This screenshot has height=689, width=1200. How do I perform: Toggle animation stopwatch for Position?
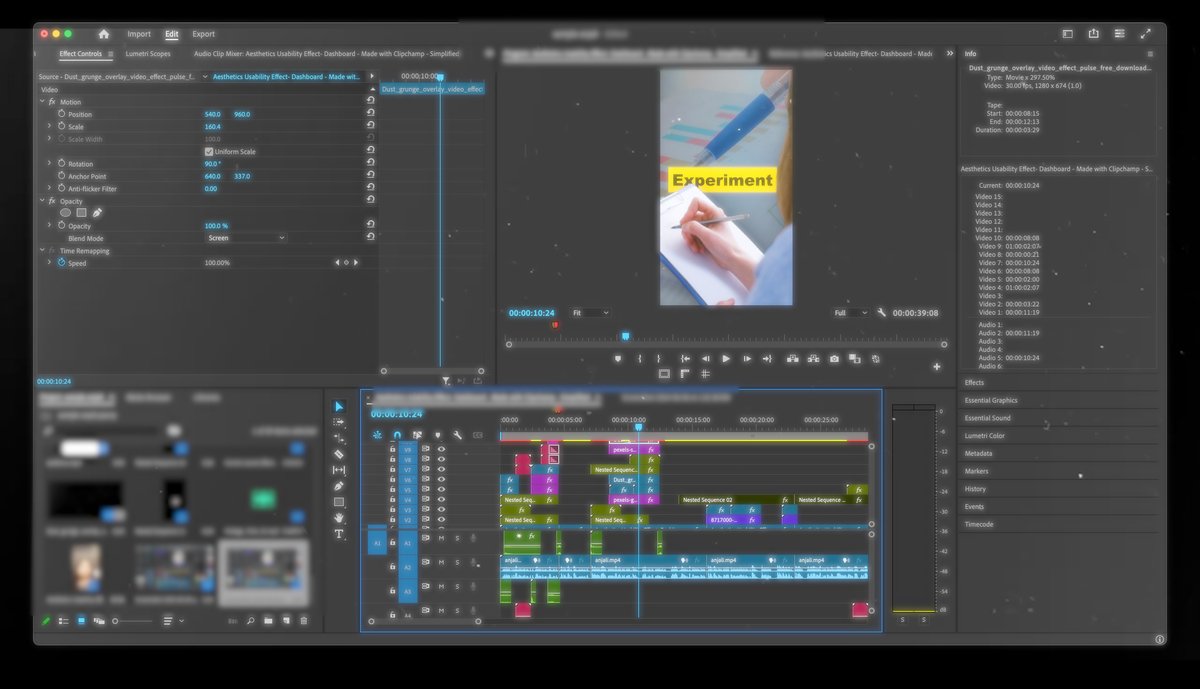click(x=61, y=114)
